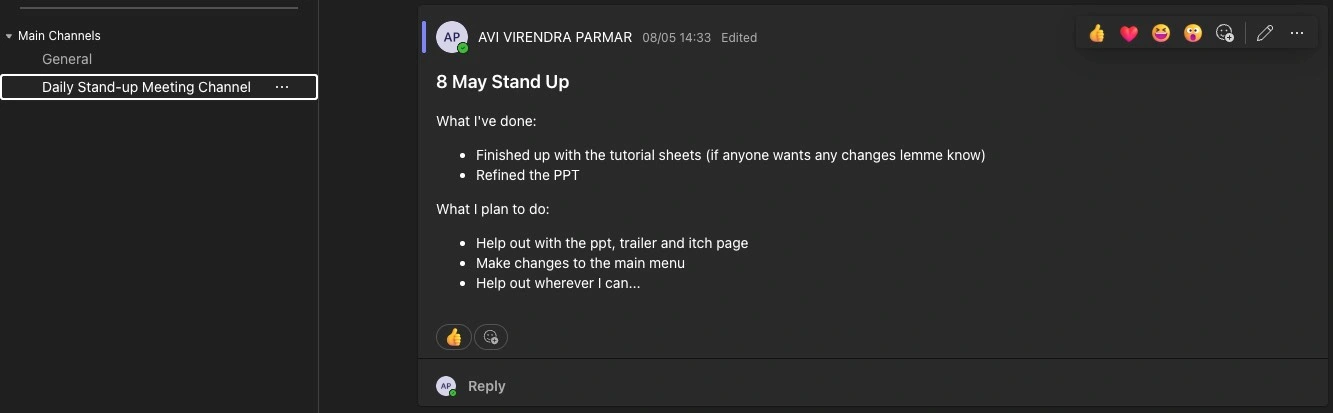
Task: React with the surprised face emoji
Action: (1193, 34)
